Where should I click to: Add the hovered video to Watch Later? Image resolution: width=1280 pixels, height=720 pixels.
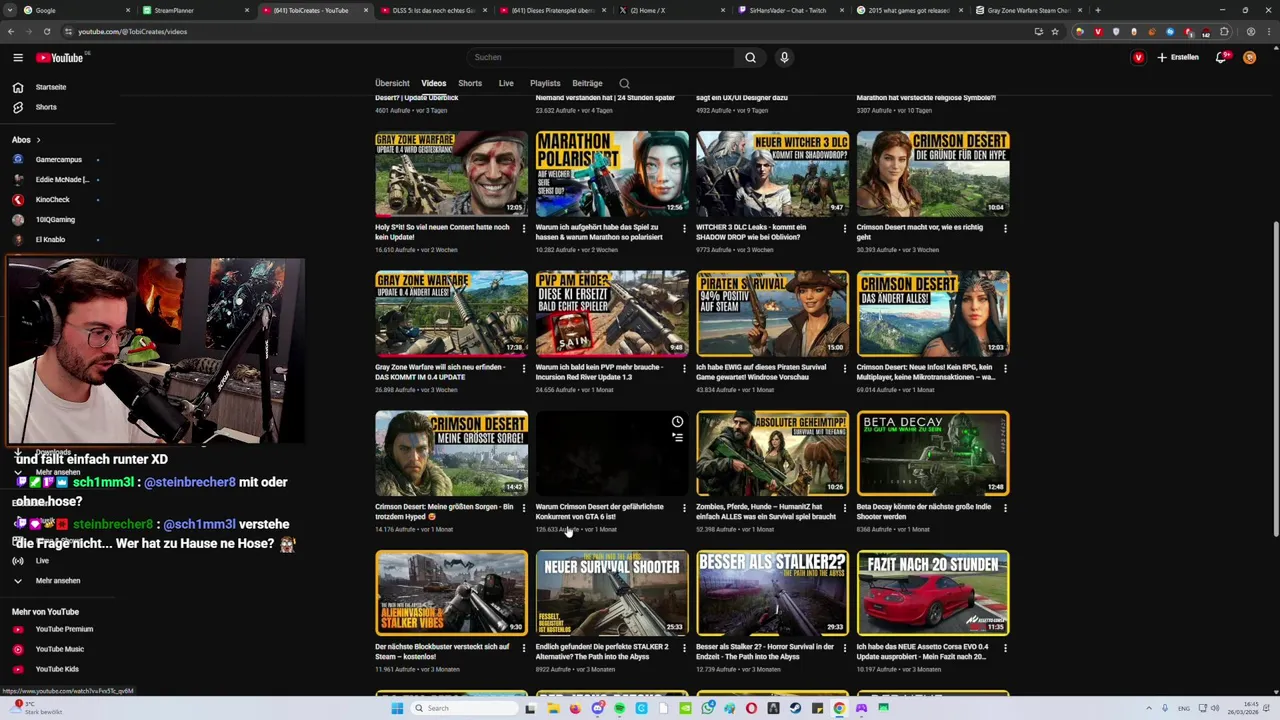677,422
